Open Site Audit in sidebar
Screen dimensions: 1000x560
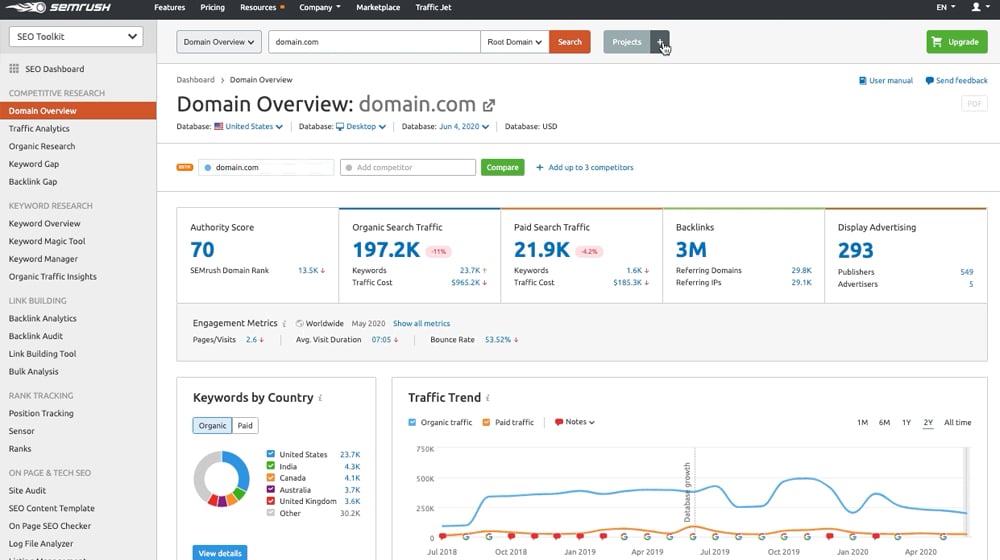(27, 490)
